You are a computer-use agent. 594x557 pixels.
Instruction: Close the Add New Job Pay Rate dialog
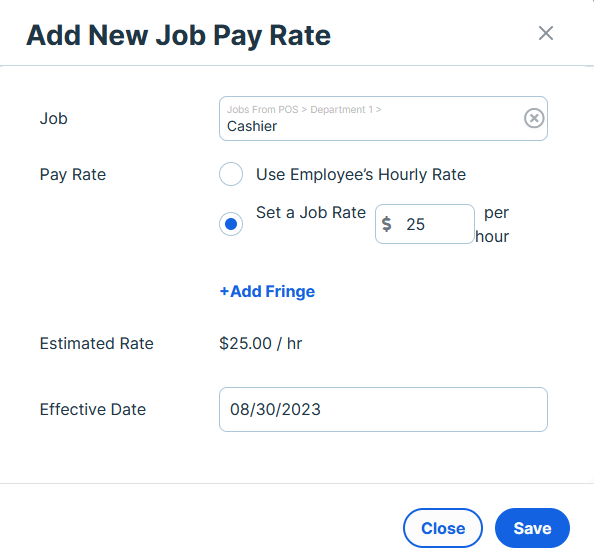[x=546, y=33]
